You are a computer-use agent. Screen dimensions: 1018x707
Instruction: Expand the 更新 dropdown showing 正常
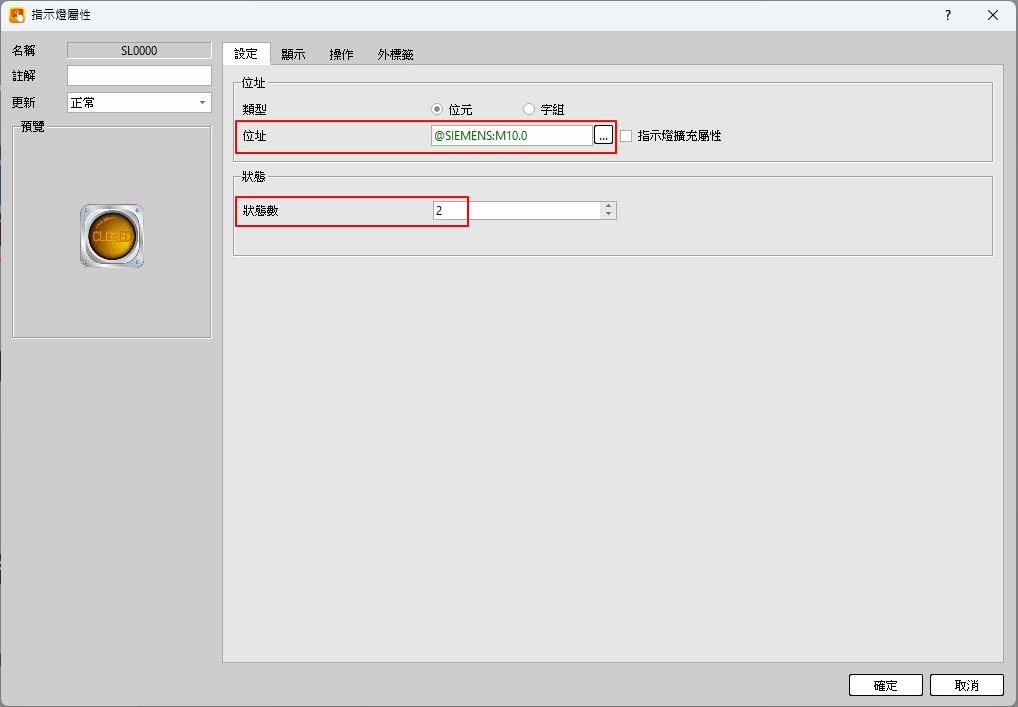tap(139, 103)
